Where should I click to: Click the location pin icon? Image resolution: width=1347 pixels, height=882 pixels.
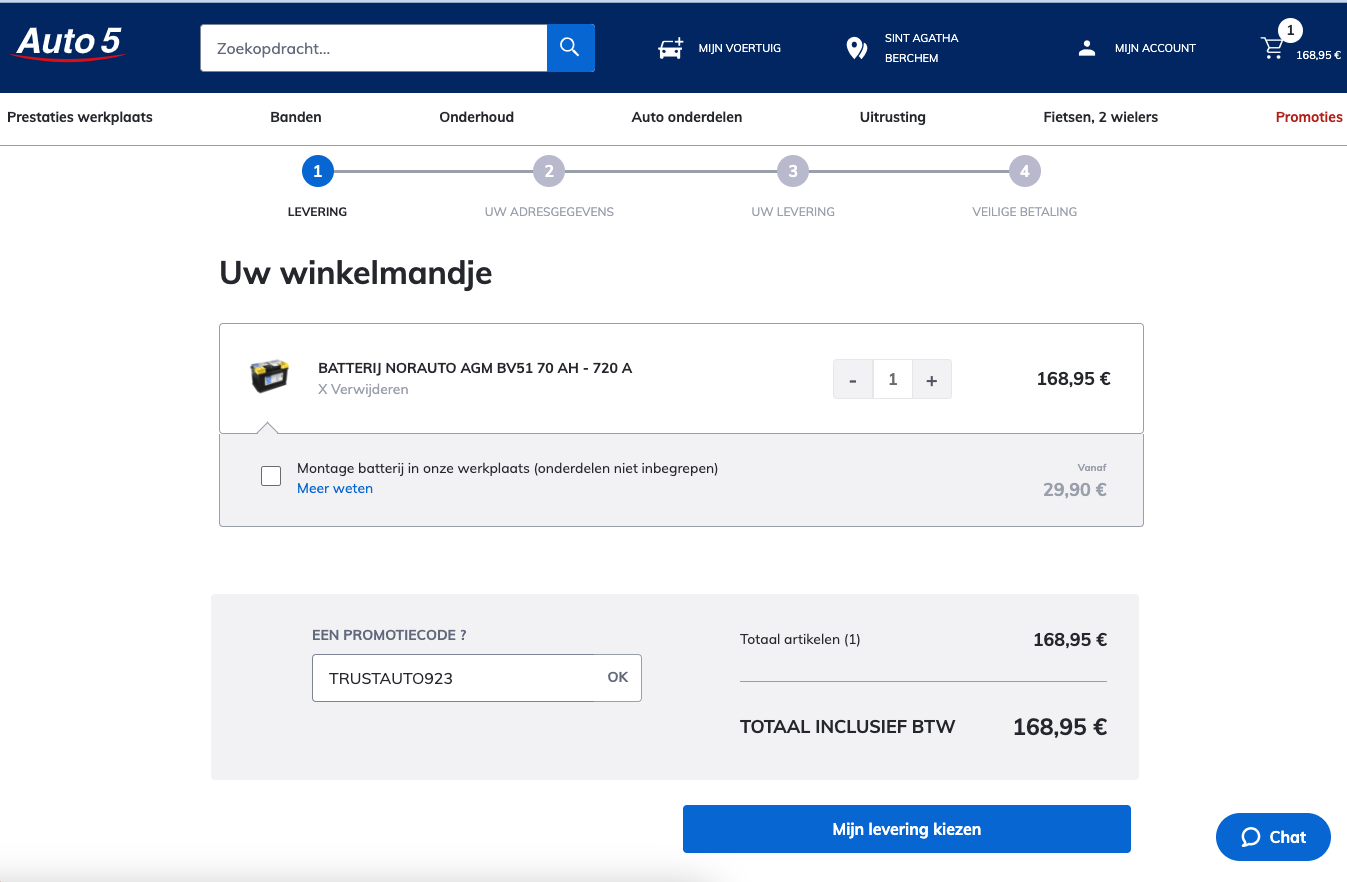point(856,48)
